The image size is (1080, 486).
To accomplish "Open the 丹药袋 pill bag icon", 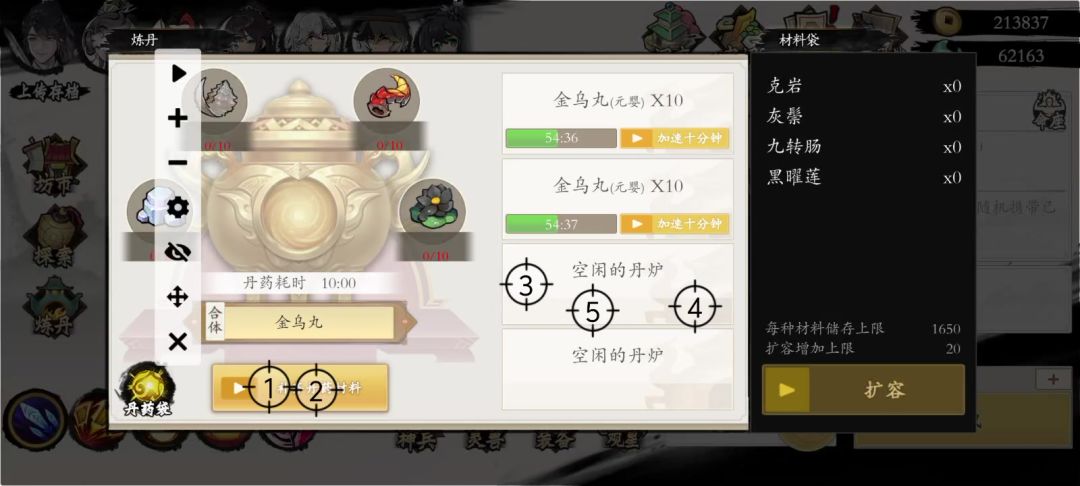I will pos(147,390).
